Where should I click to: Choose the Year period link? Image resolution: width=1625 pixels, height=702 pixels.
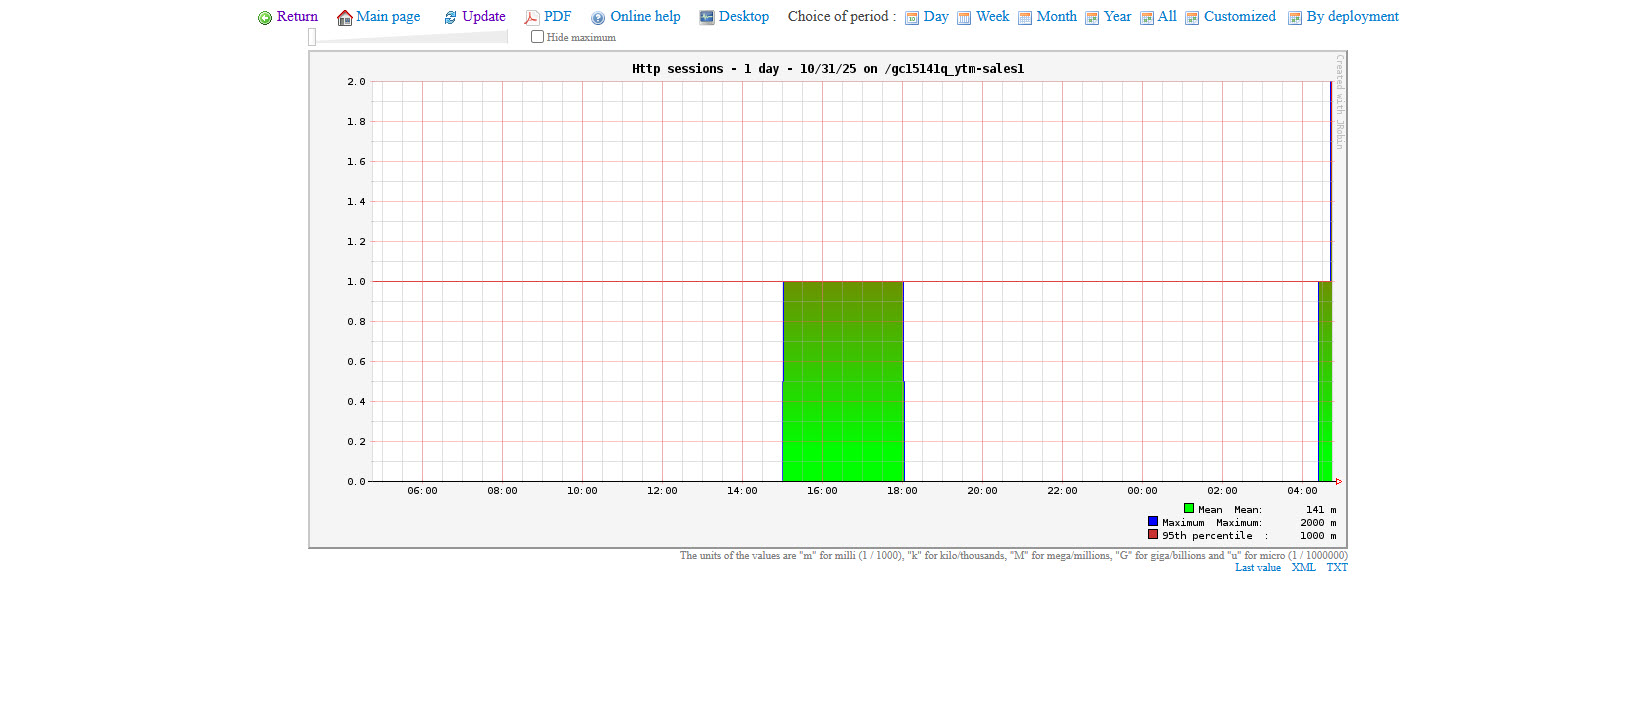[x=1117, y=17]
